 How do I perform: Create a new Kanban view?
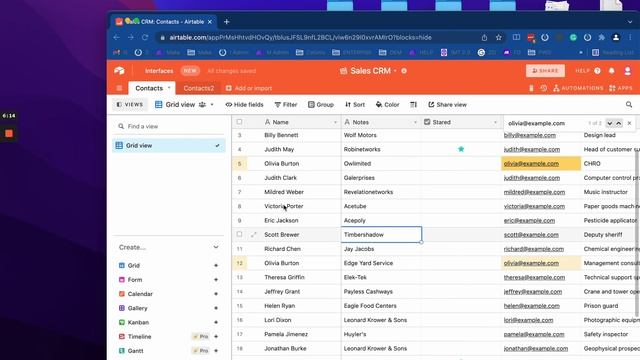click(x=169, y=322)
